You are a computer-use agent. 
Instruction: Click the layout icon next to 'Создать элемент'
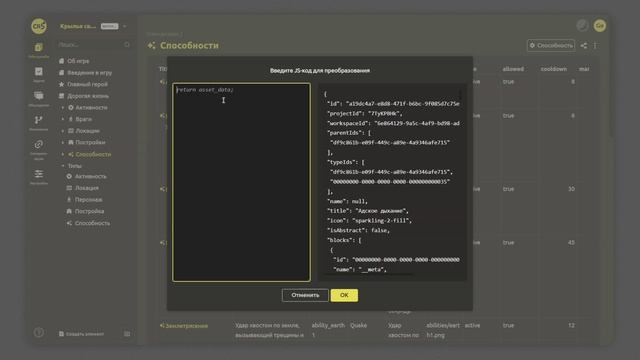pos(127,334)
